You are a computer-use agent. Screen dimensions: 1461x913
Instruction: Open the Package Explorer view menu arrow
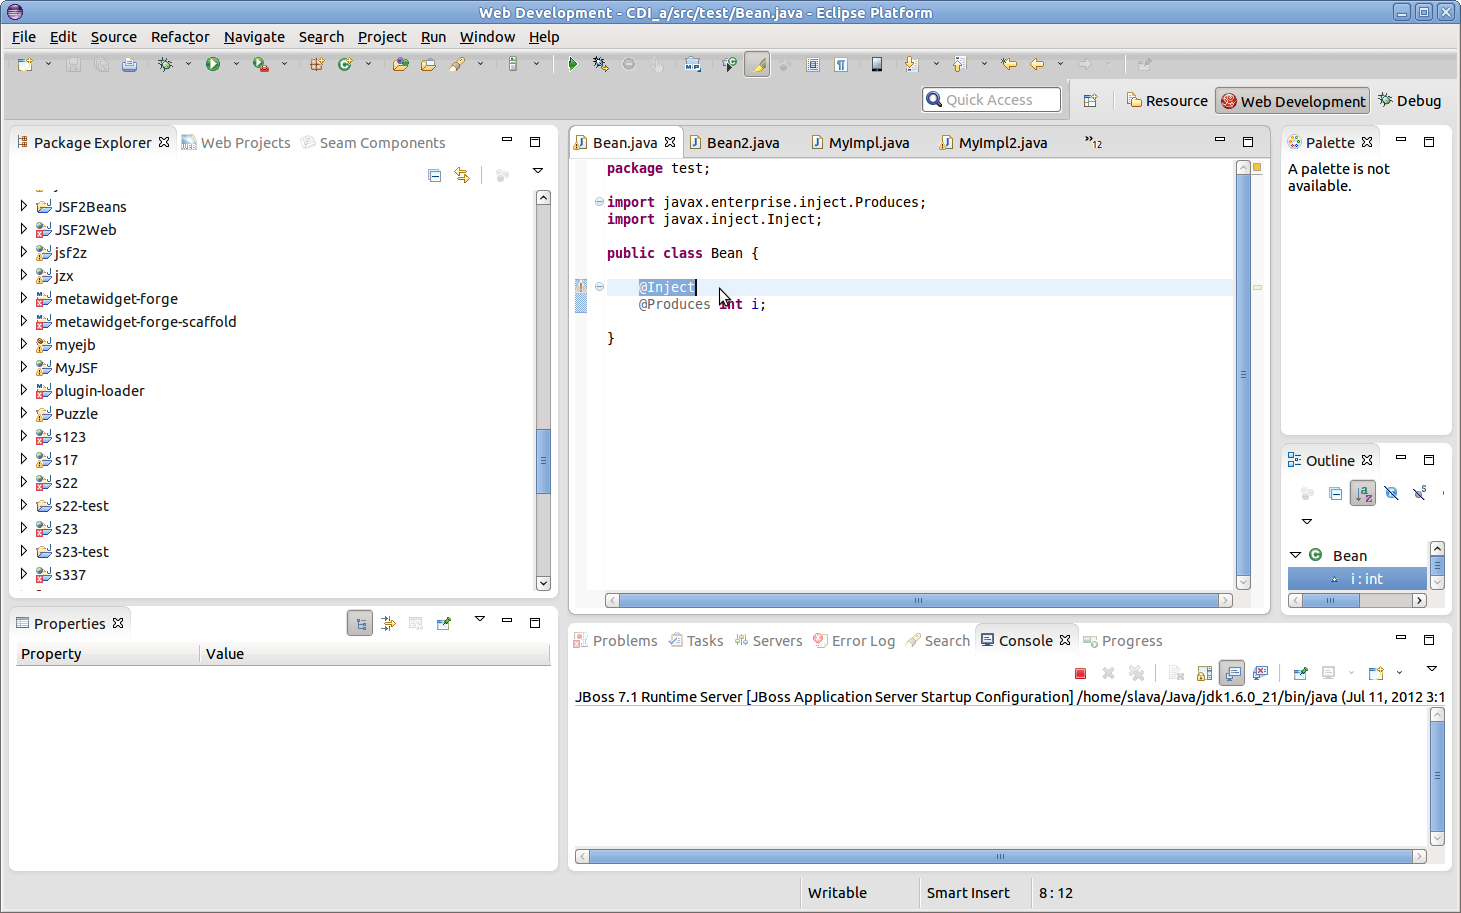pos(537,171)
